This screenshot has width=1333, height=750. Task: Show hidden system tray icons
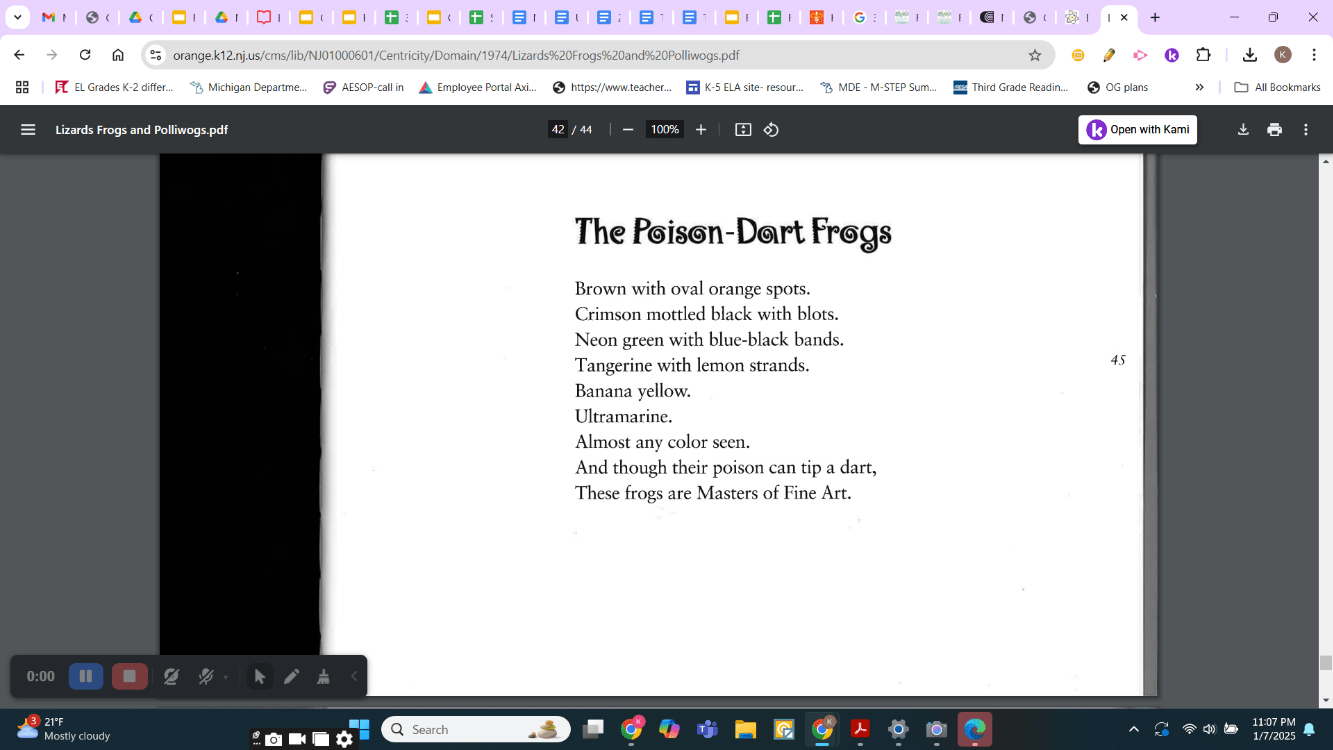pyautogui.click(x=1133, y=730)
